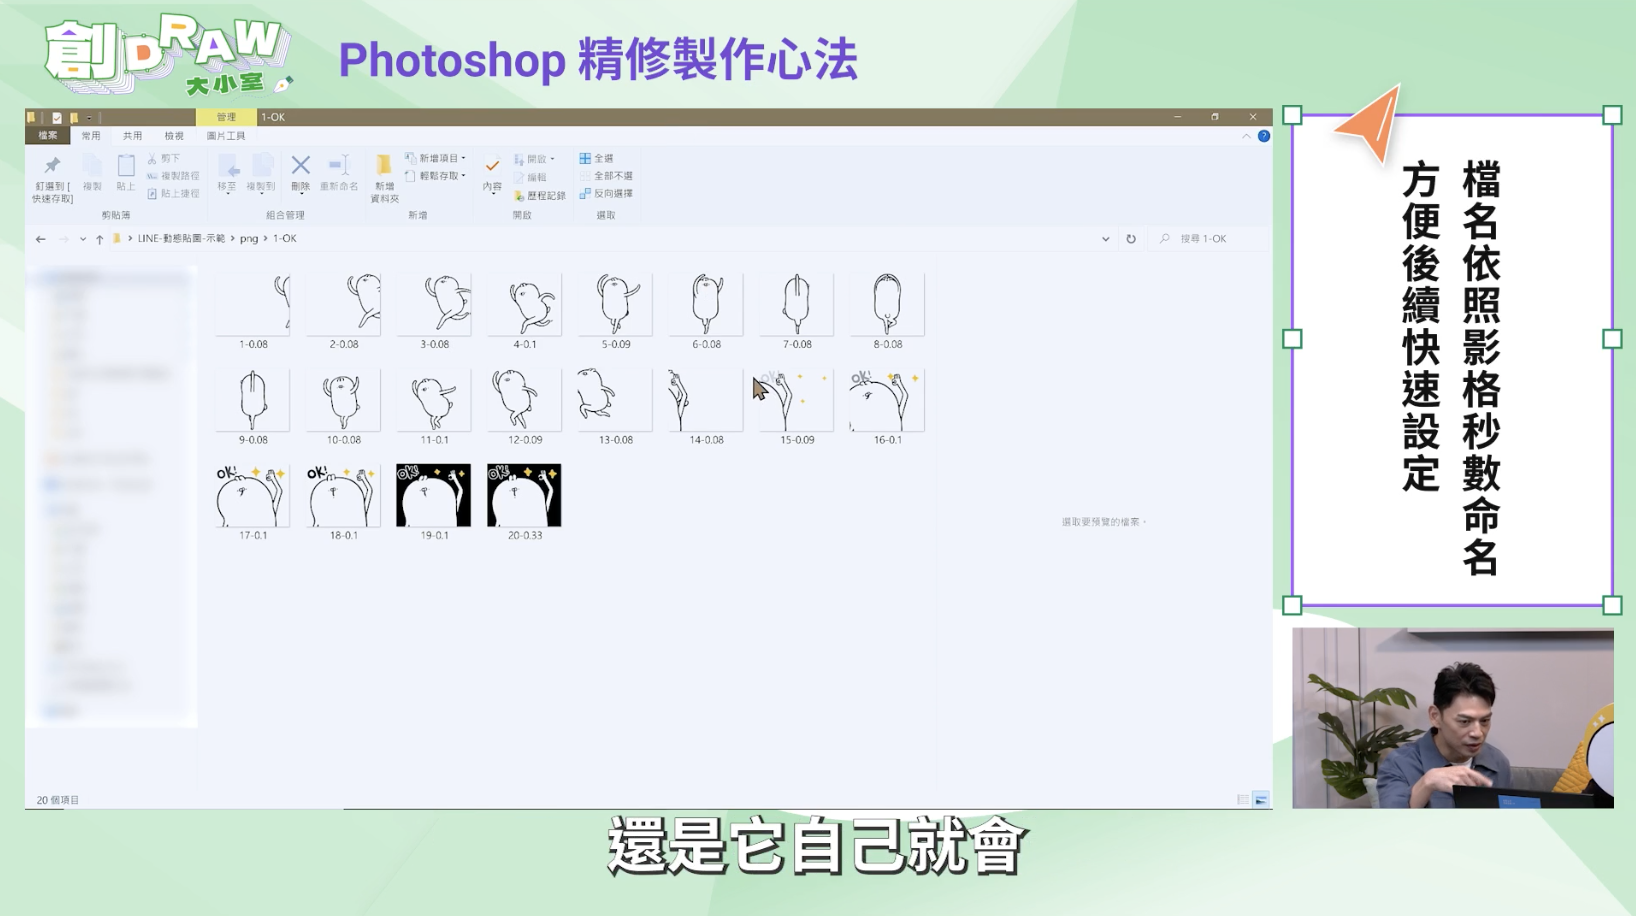
Task: Select the file thumbnail 8-0.08
Action: (888, 304)
